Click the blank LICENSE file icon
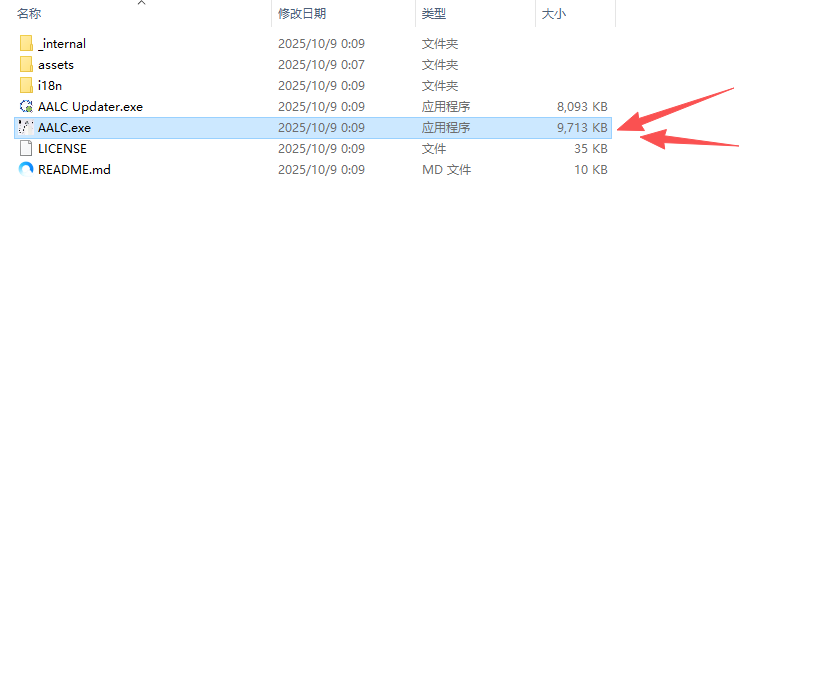 (x=26, y=149)
